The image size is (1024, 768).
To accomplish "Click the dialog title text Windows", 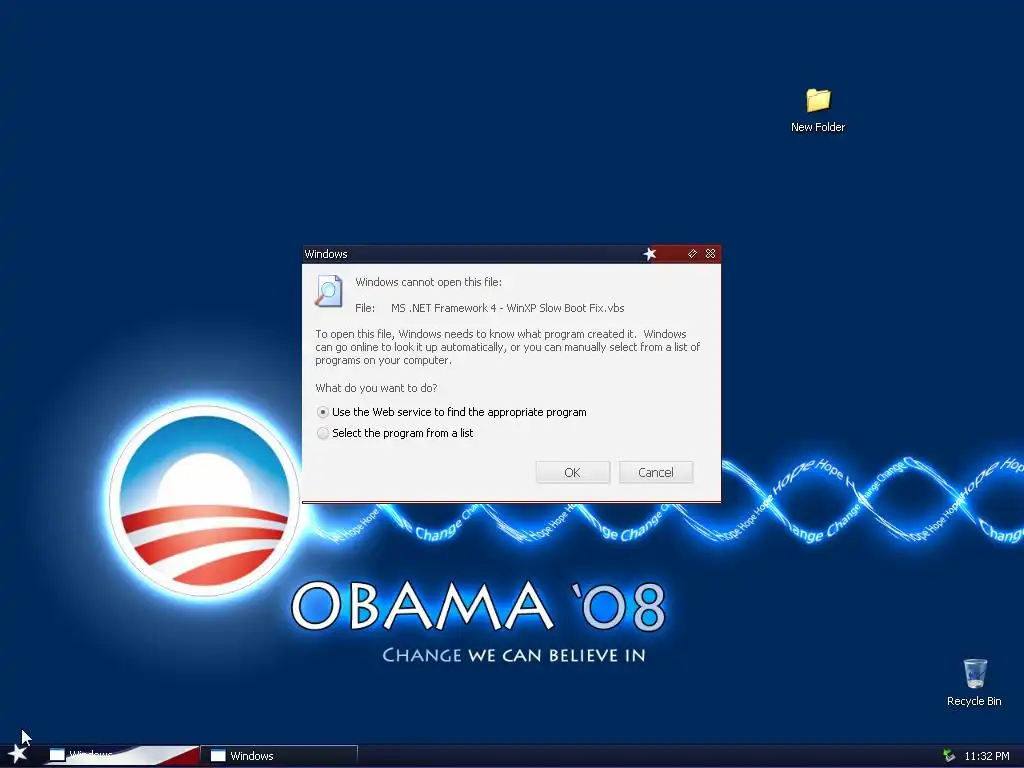I will (326, 254).
